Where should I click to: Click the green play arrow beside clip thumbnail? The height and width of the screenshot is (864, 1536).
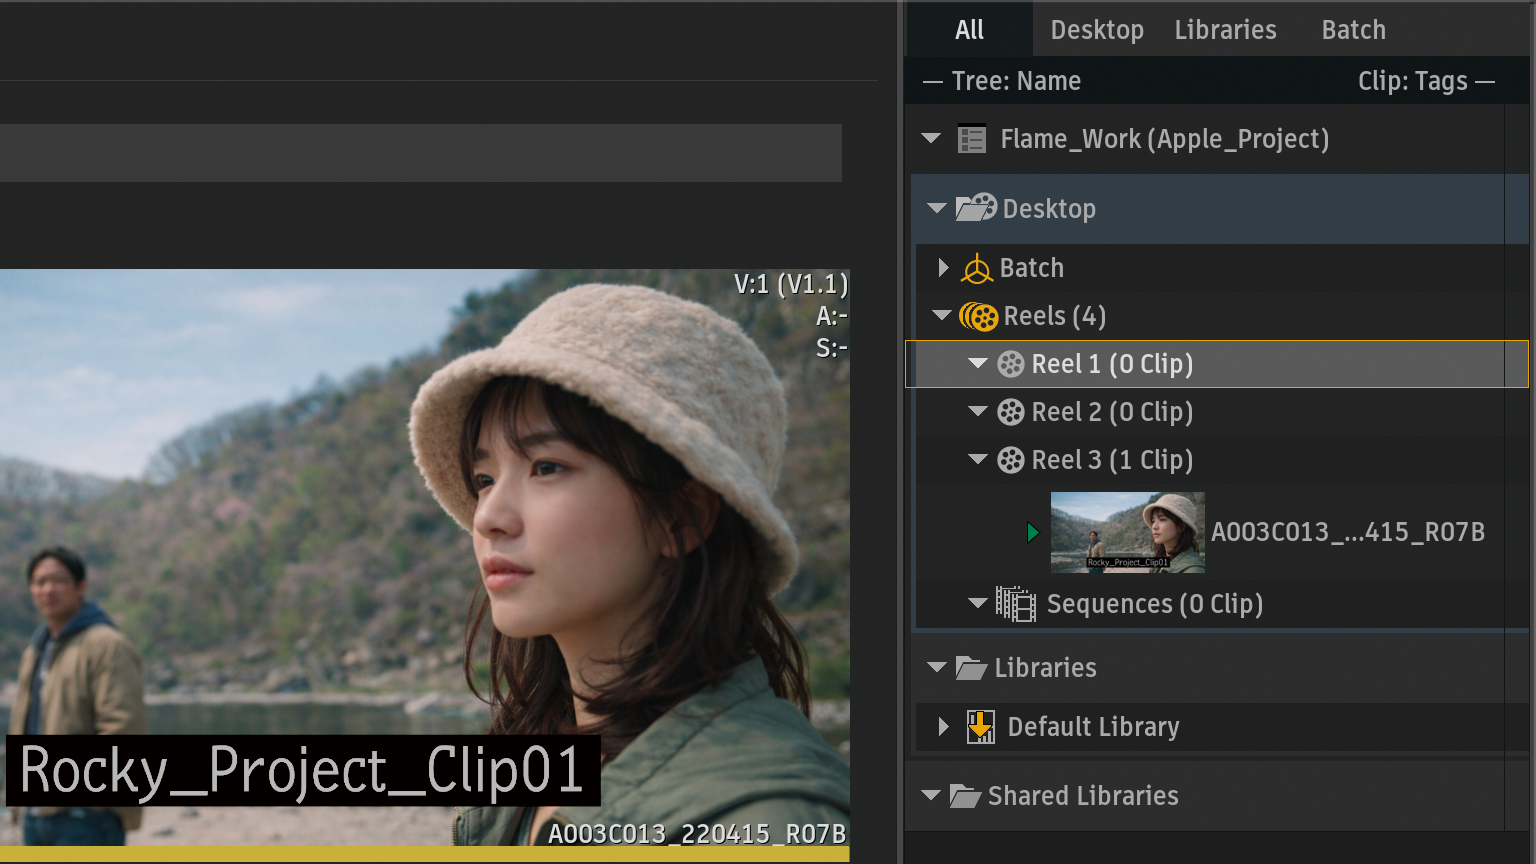point(1033,532)
